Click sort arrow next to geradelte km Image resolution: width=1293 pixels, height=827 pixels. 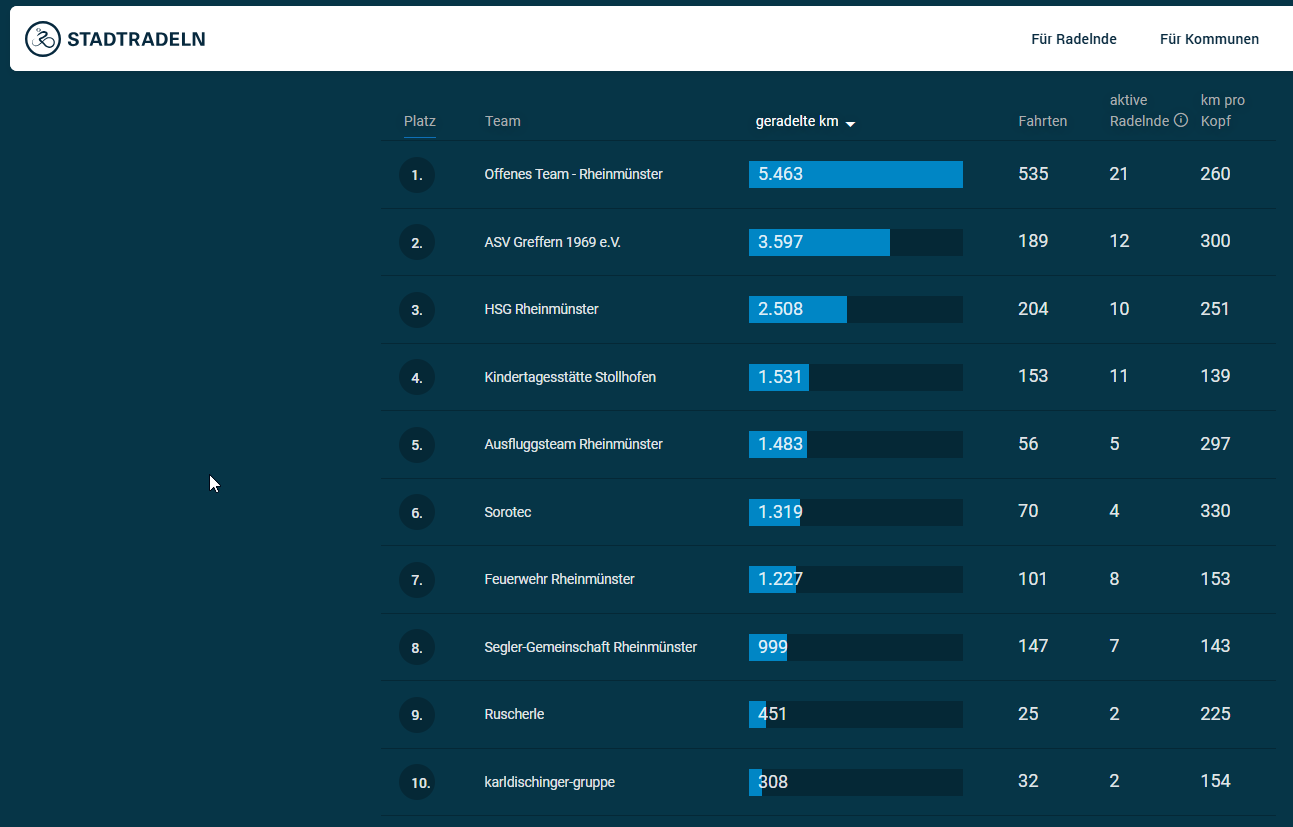pos(850,123)
